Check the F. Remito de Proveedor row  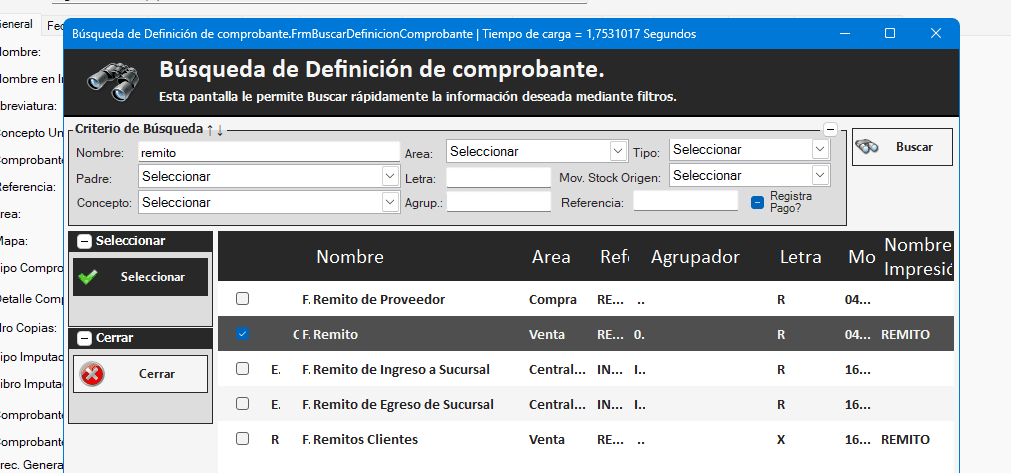click(x=242, y=299)
